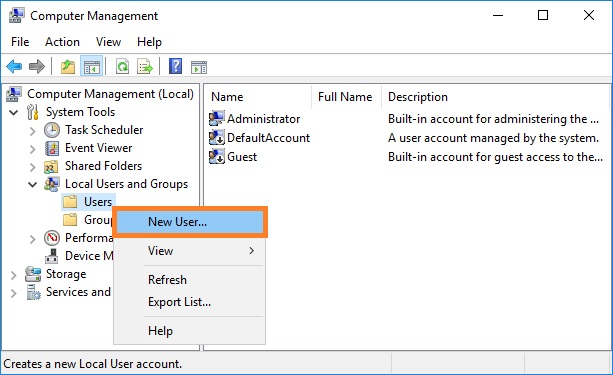
Task: Click the Computer Management (Local) root icon
Action: point(14,94)
